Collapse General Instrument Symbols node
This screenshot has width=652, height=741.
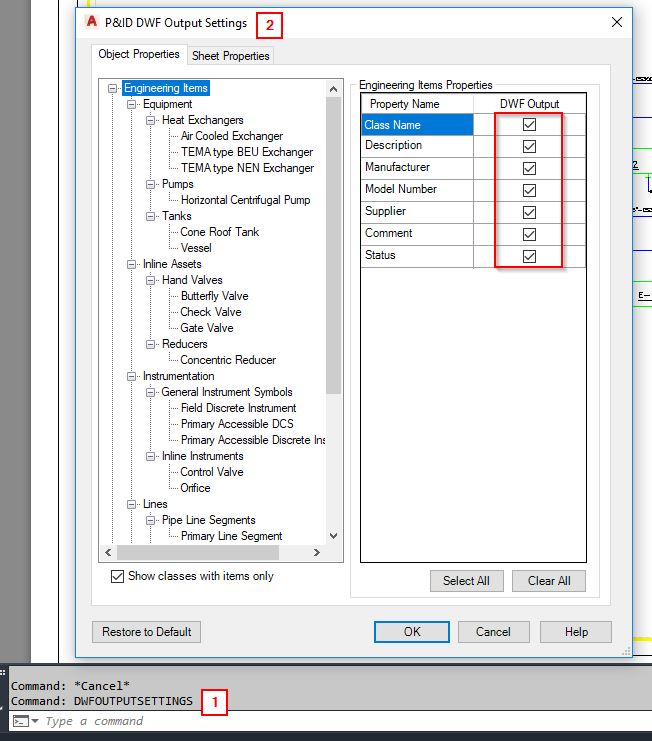click(150, 392)
